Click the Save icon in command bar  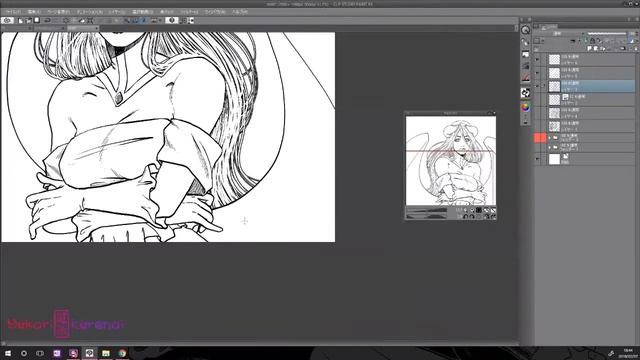[x=37, y=20]
